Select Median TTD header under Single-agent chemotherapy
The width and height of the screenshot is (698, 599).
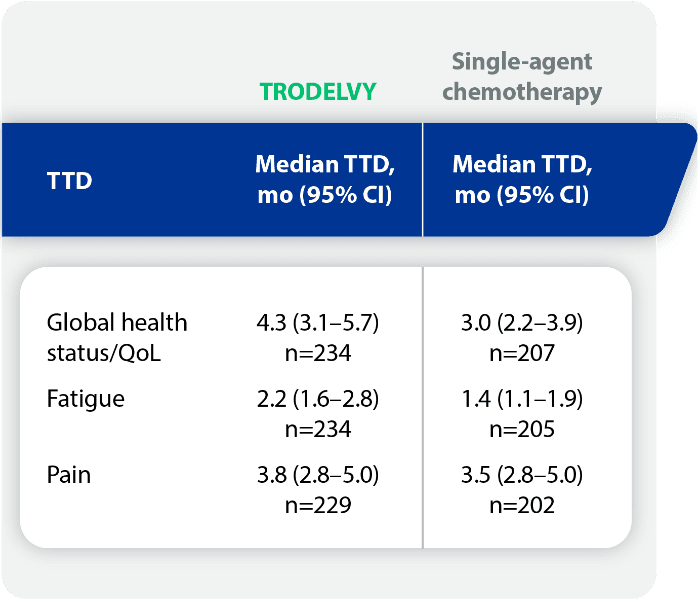520,179
